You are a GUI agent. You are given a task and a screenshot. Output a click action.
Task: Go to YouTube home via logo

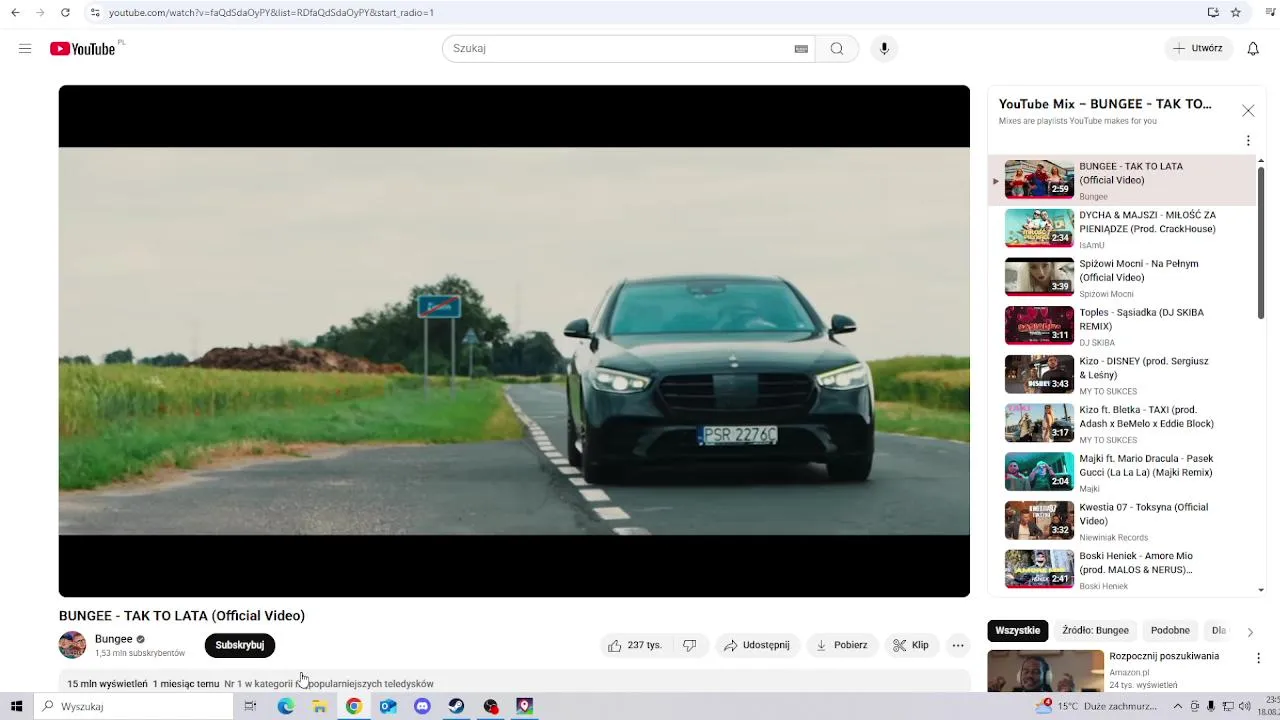[83, 49]
